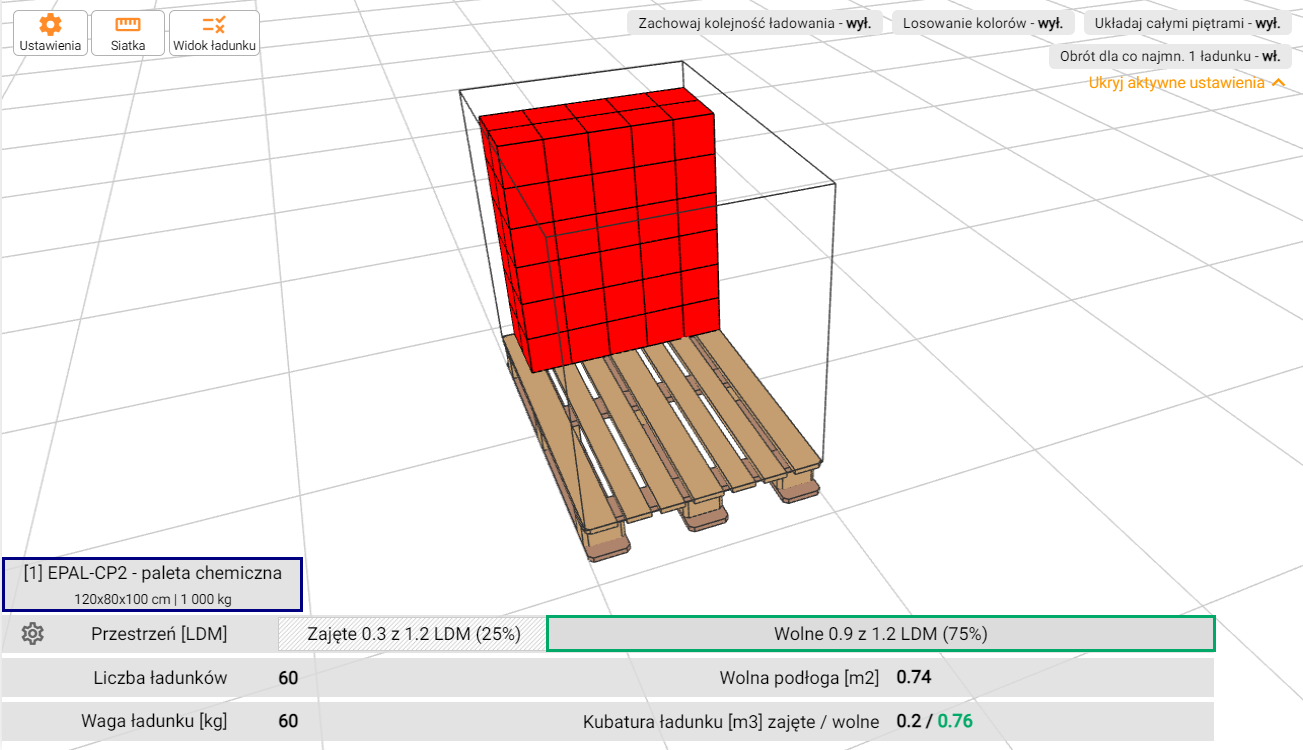Click the gear icon beside Przestrzeń [LDM]
Image resolution: width=1303 pixels, height=750 pixels.
tap(33, 633)
